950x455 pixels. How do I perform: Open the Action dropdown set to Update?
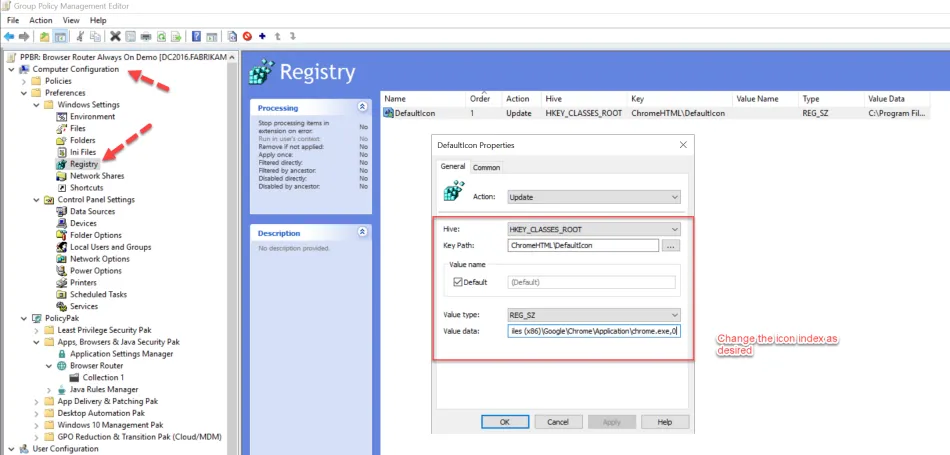tap(594, 197)
